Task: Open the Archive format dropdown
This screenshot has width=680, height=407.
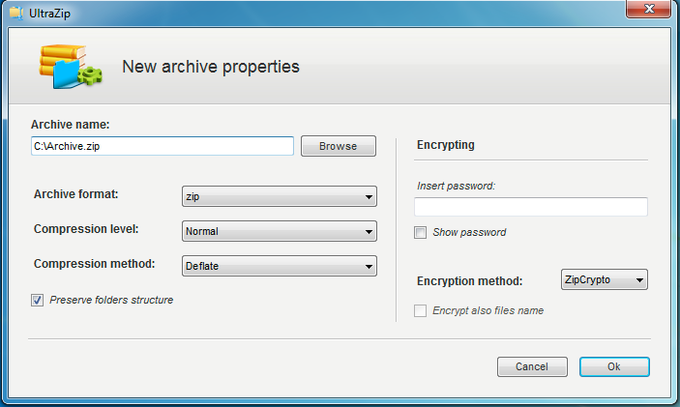Action: (x=279, y=197)
